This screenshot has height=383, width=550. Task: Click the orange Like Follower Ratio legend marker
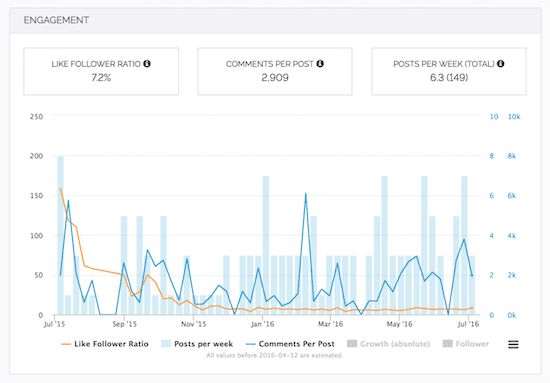(66, 344)
